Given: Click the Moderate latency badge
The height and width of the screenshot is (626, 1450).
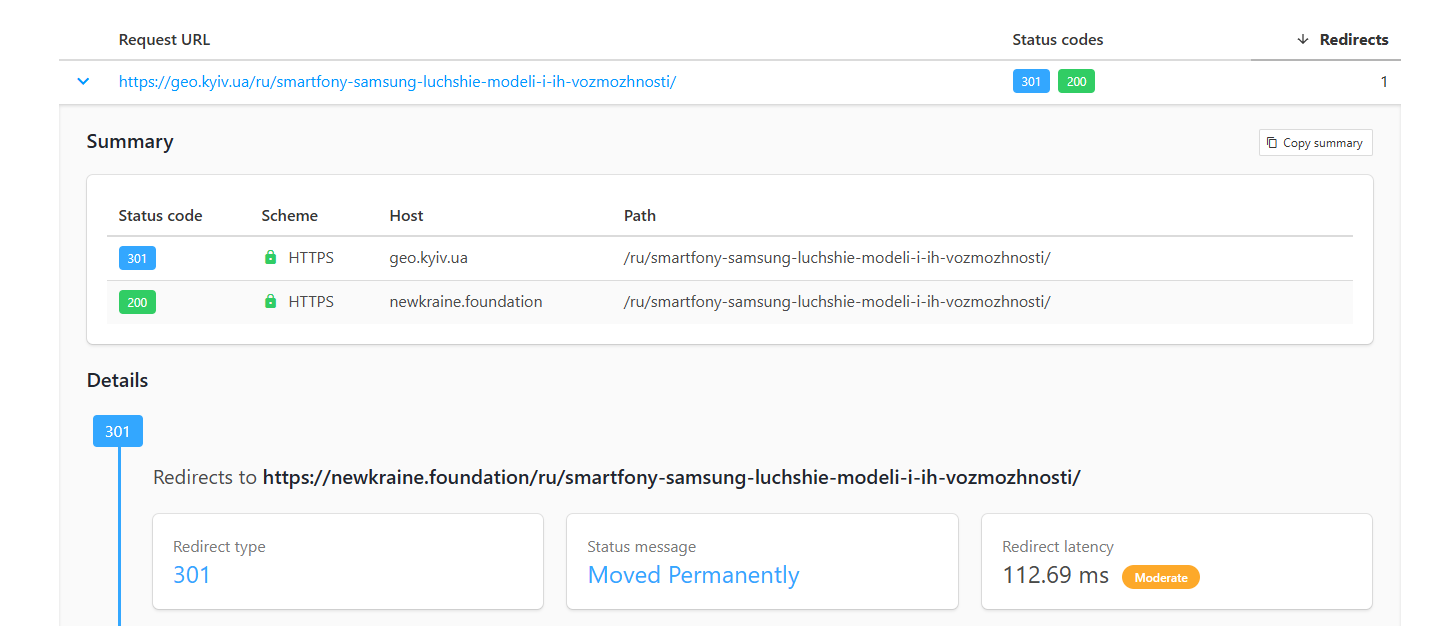Looking at the screenshot, I should (1160, 577).
